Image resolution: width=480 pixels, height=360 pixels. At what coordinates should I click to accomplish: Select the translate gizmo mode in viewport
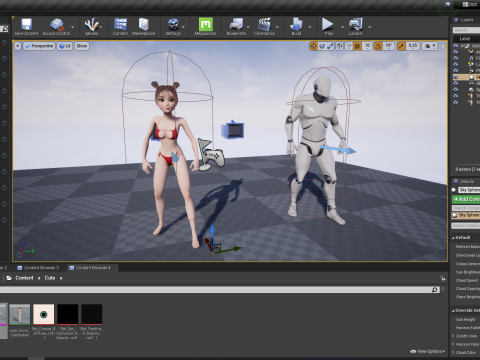point(313,46)
